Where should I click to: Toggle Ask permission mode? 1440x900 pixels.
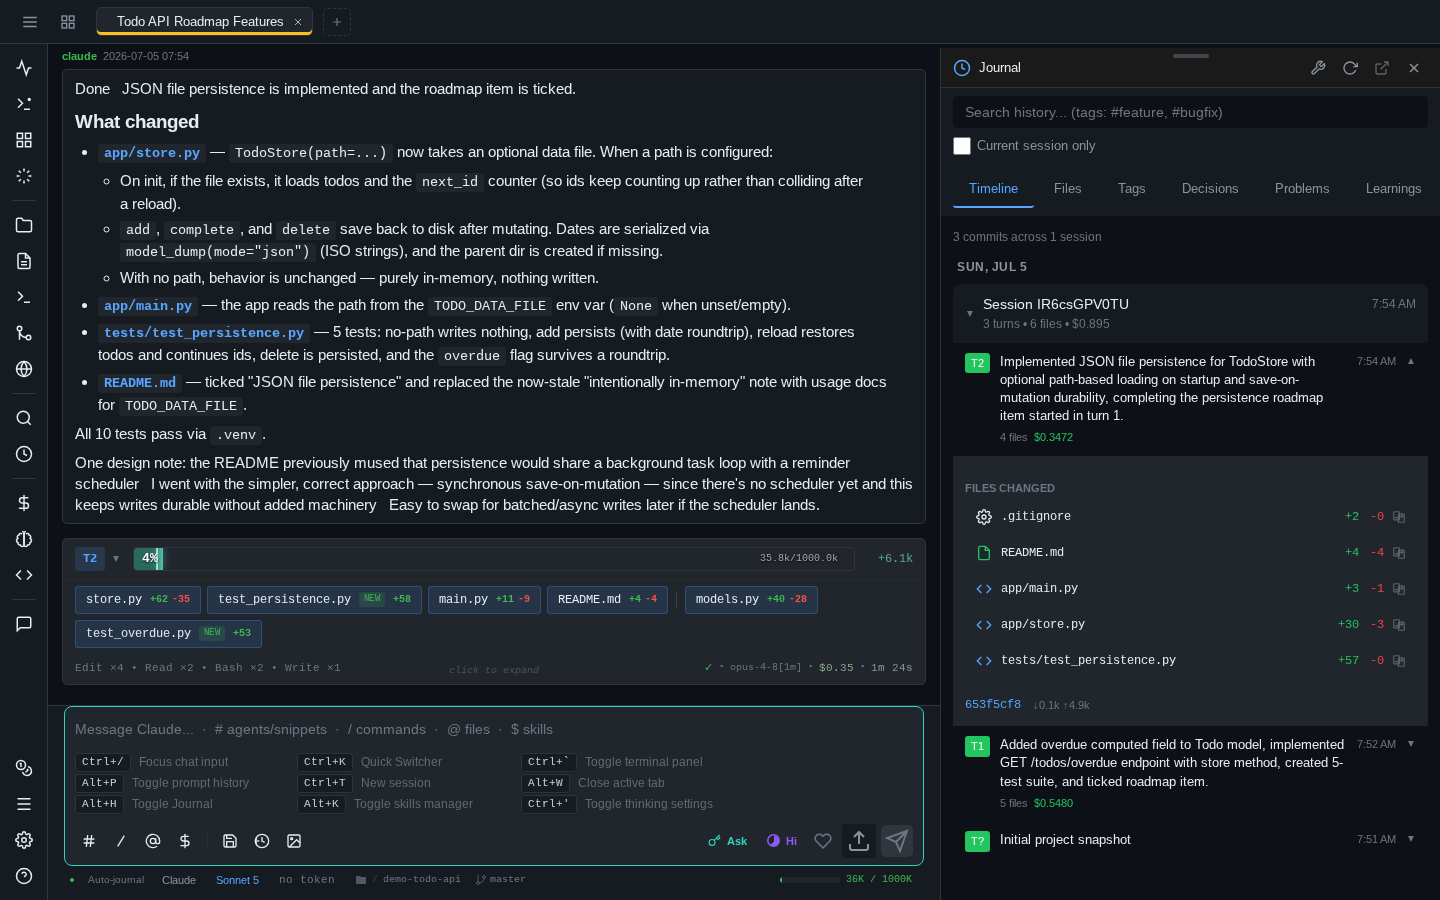(x=728, y=841)
